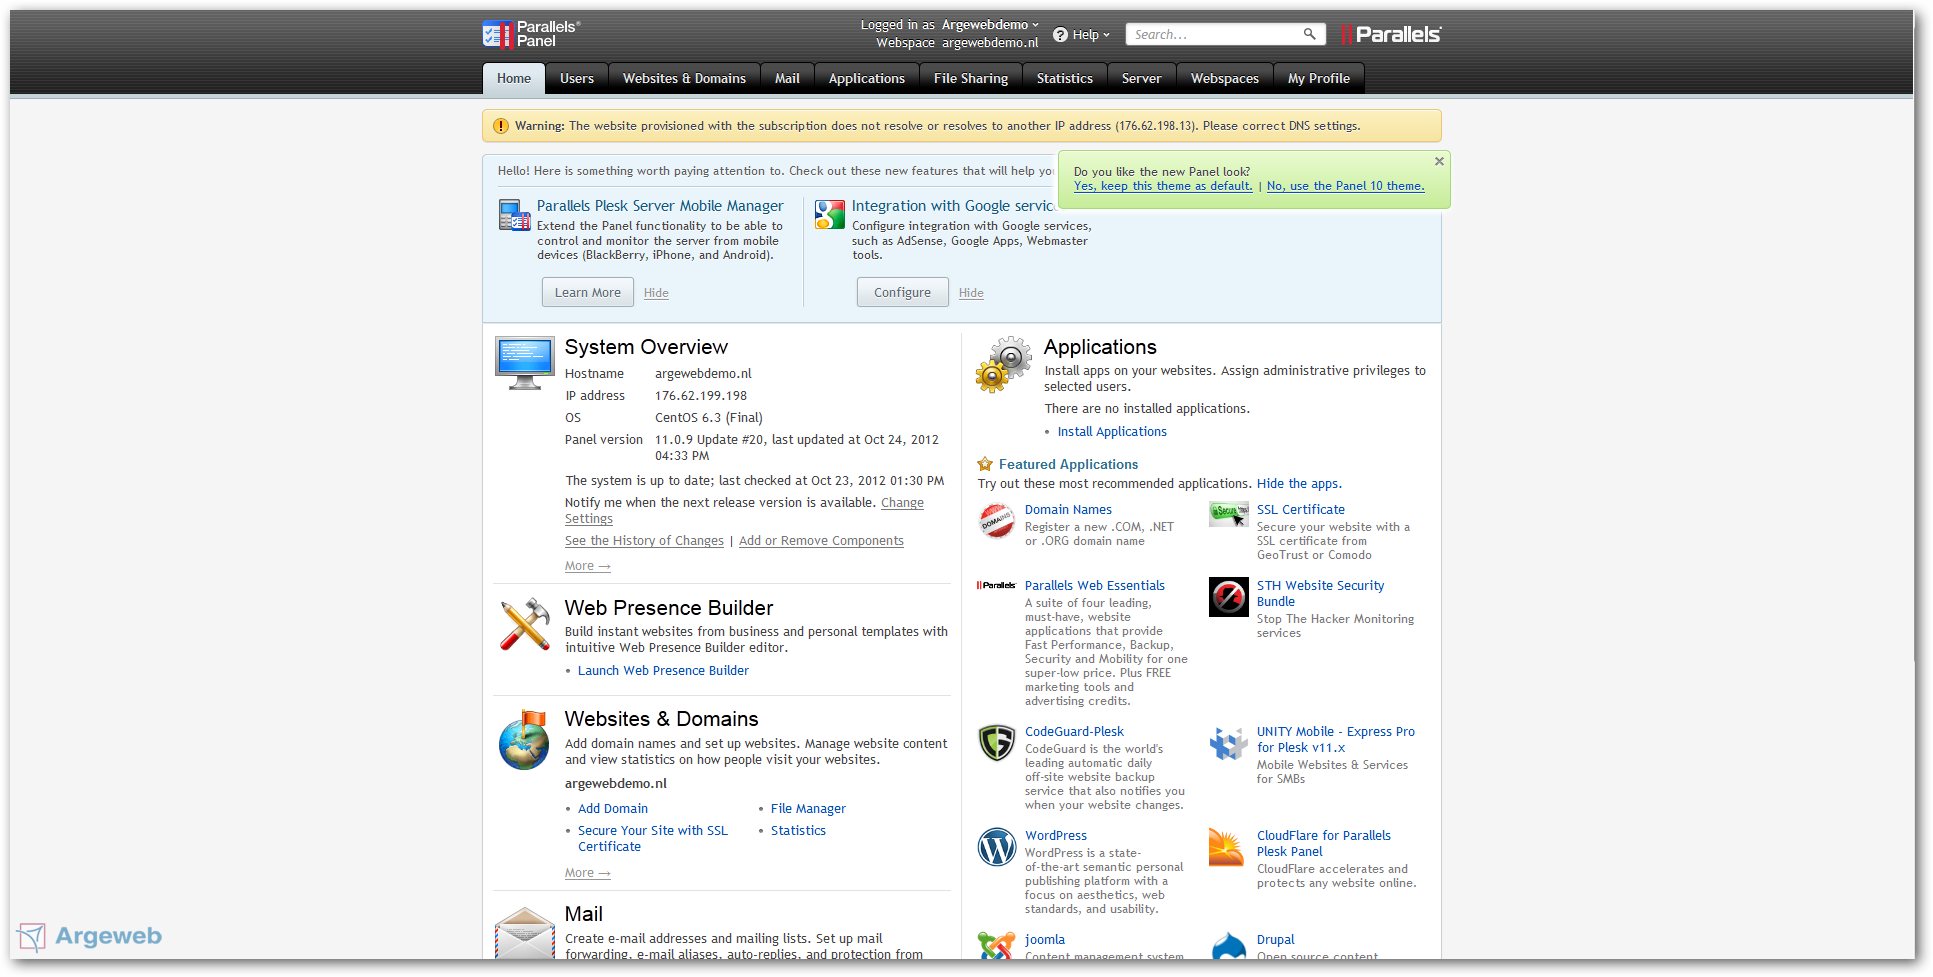
Task: Choose No, use the Panel 10 theme
Action: tap(1346, 186)
